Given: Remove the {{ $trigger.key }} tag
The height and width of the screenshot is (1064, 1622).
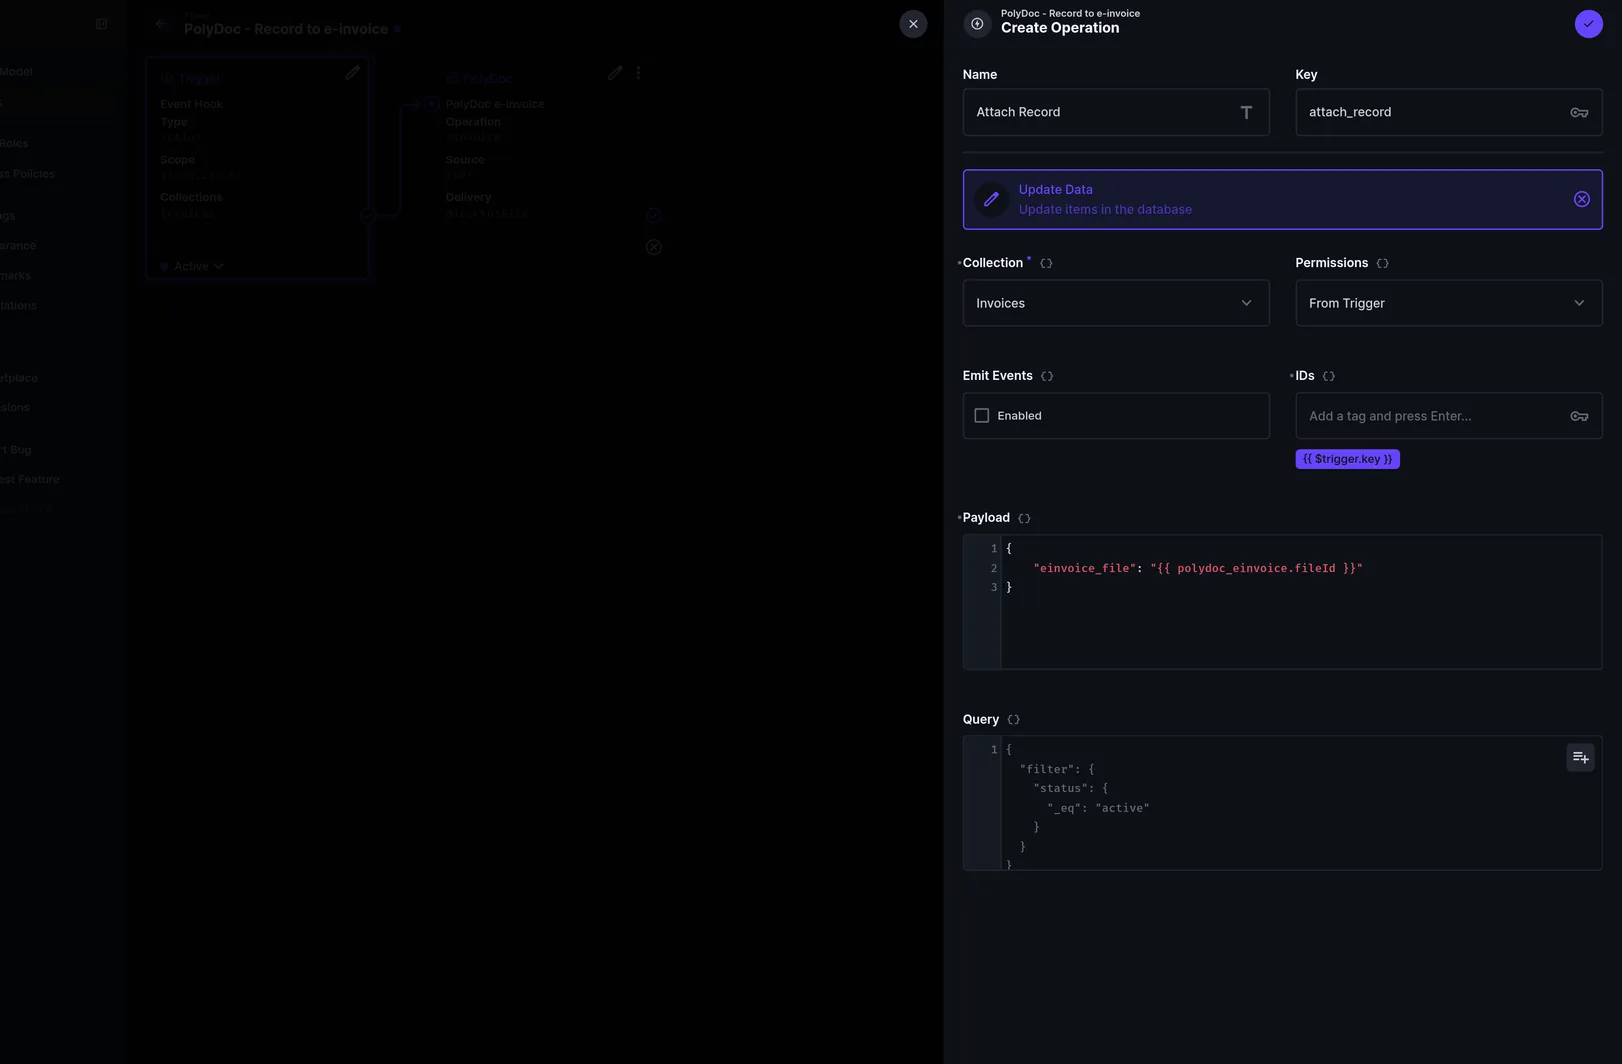Looking at the screenshot, I should [1347, 459].
